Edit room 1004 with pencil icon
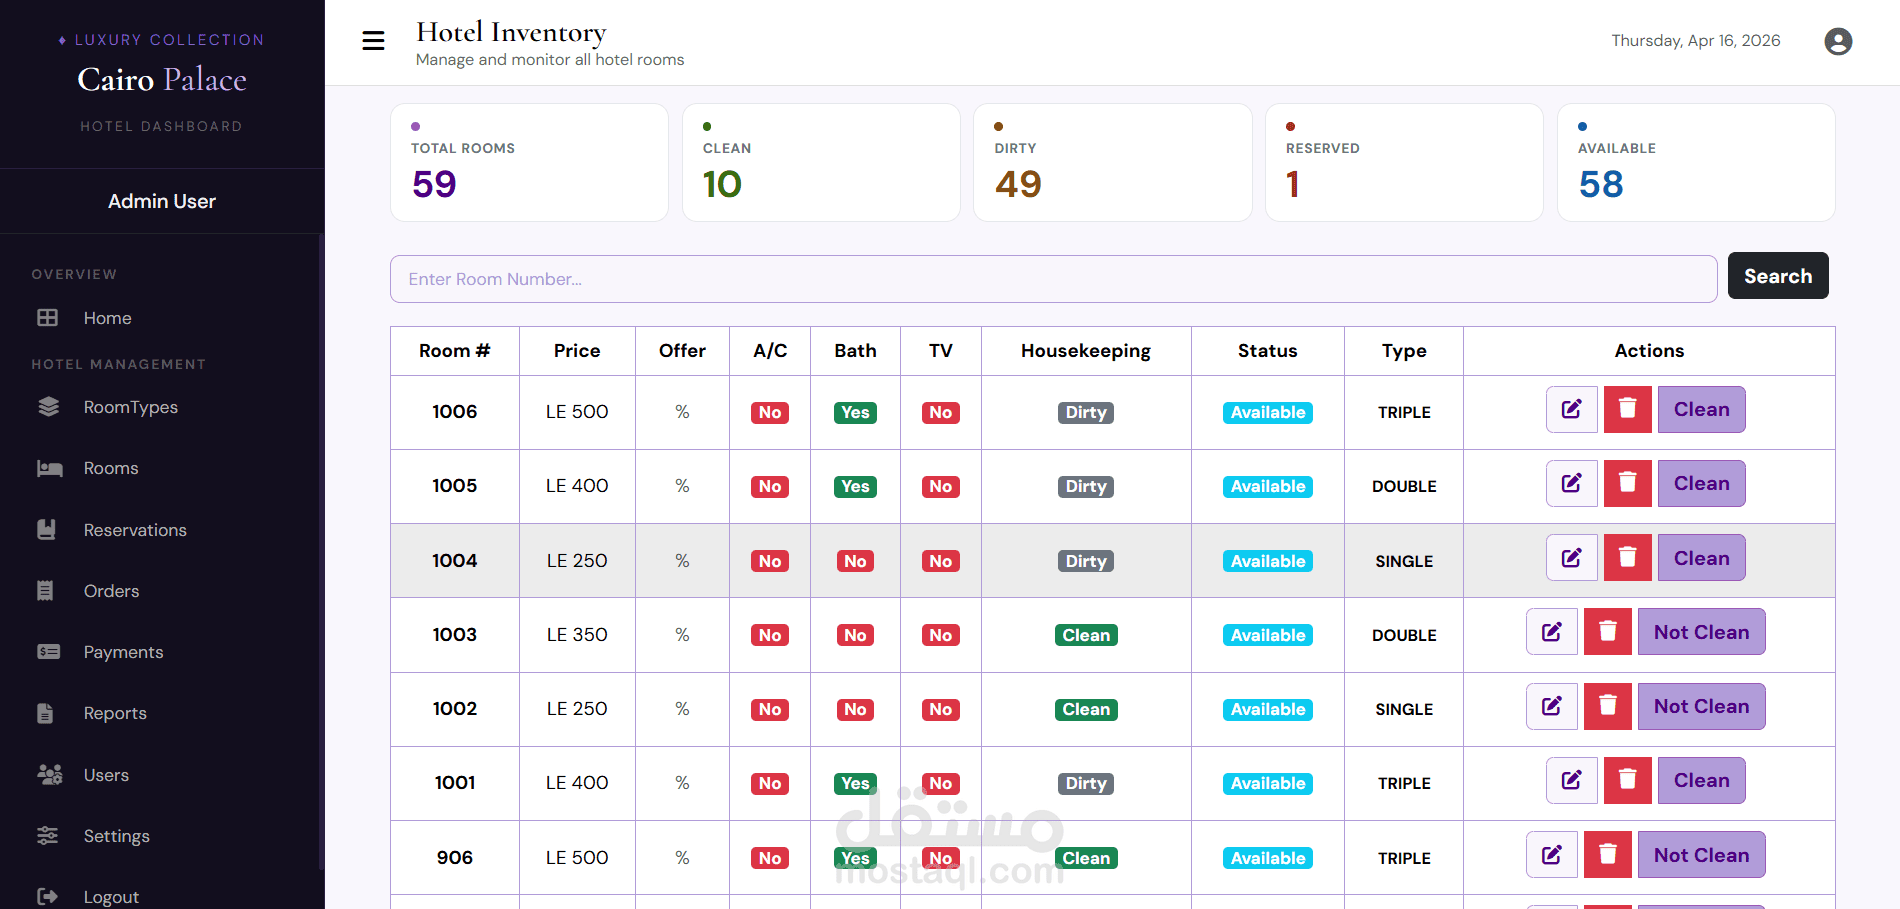 1572,558
